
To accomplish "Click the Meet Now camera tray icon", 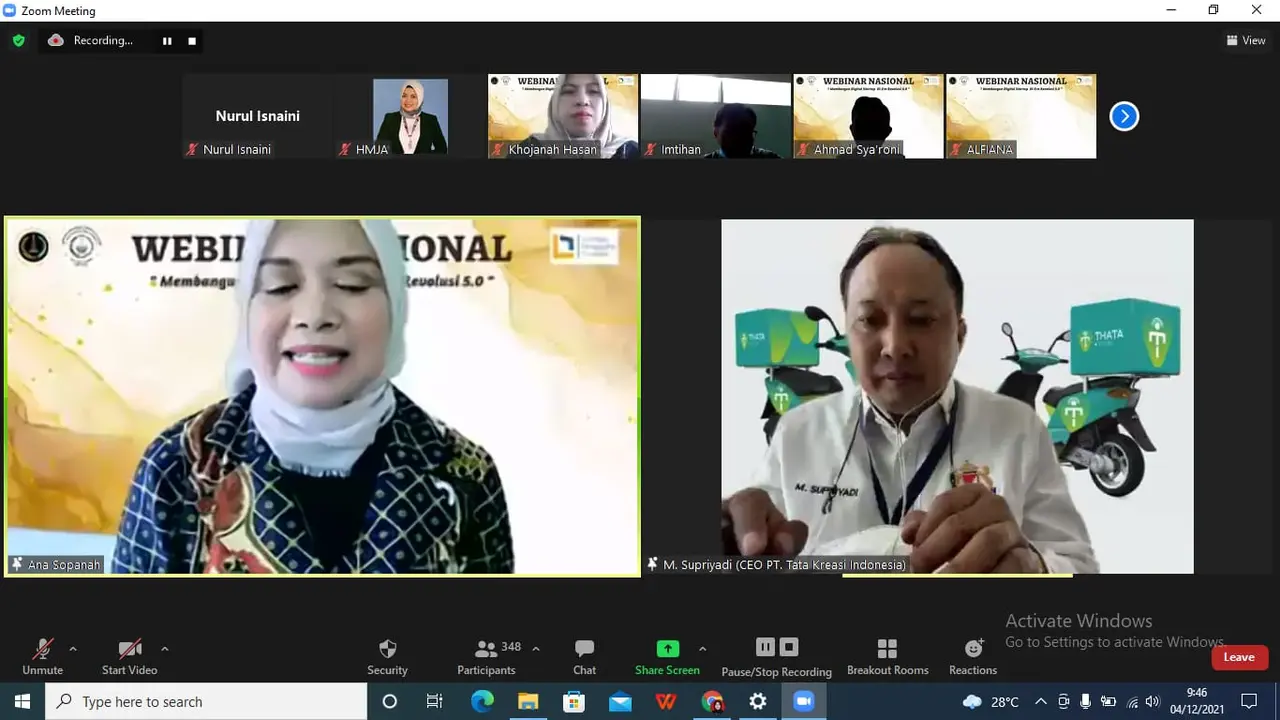I will (x=1063, y=701).
